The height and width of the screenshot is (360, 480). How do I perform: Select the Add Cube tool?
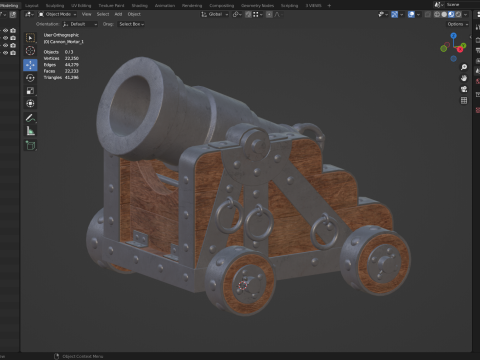coord(30,145)
